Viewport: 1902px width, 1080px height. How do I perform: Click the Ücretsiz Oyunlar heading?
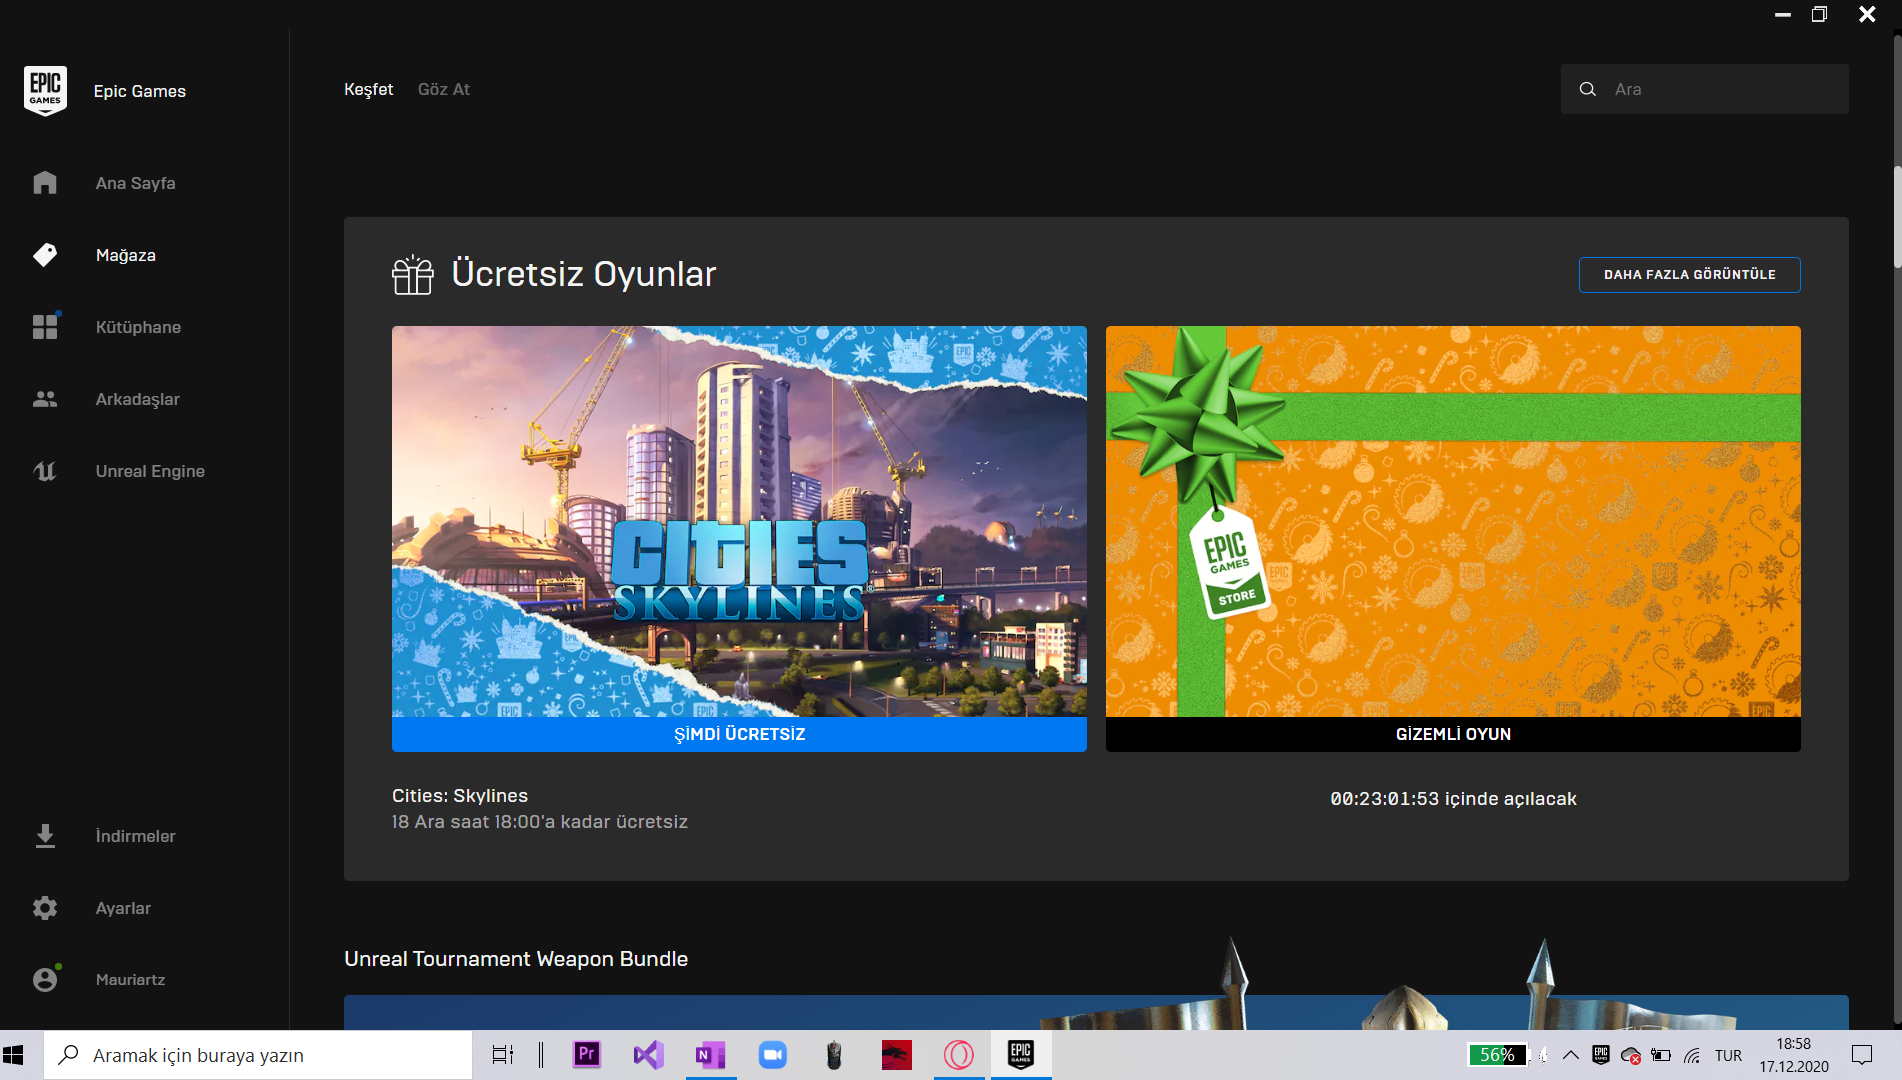point(584,274)
